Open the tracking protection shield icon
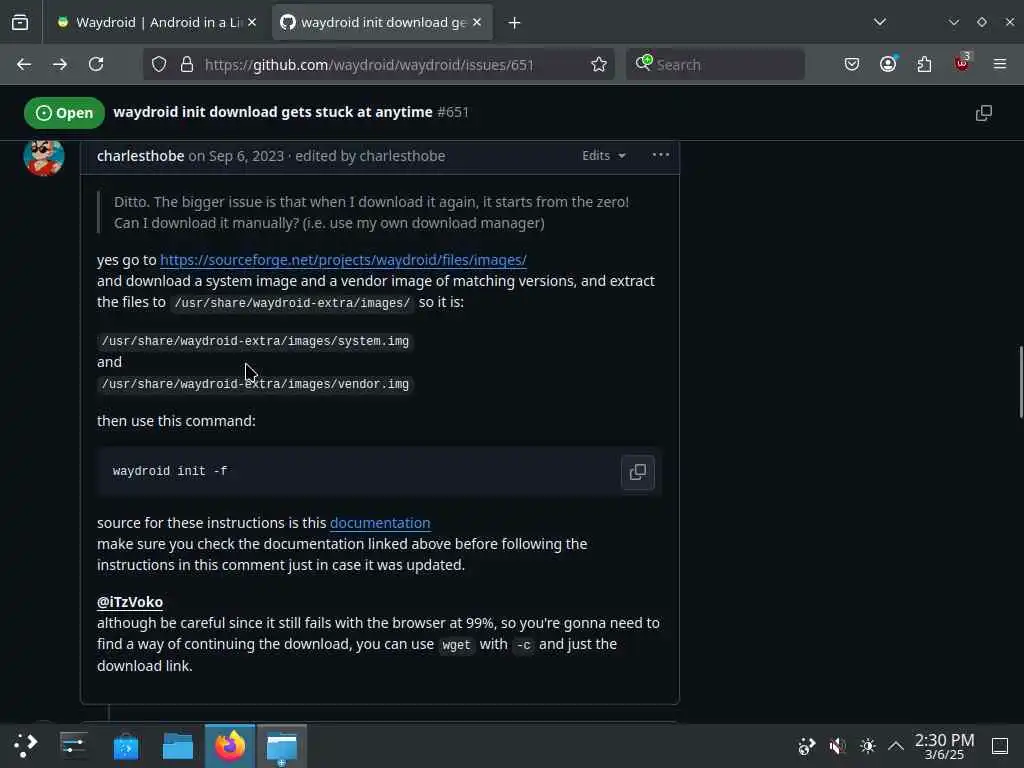The height and width of the screenshot is (768, 1024). pos(159,64)
